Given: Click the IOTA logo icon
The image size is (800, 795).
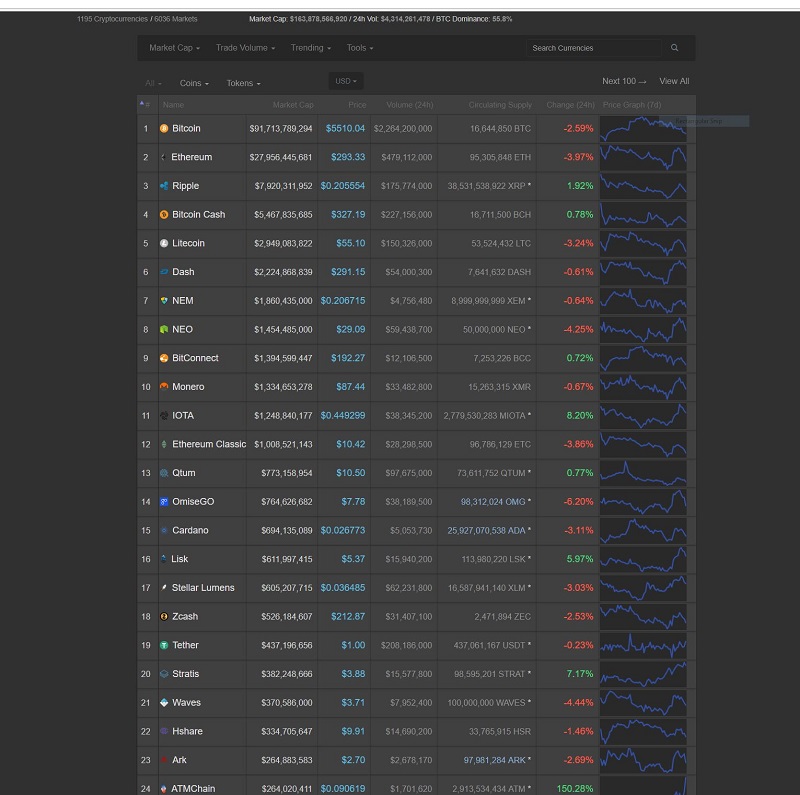Looking at the screenshot, I should 164,415.
